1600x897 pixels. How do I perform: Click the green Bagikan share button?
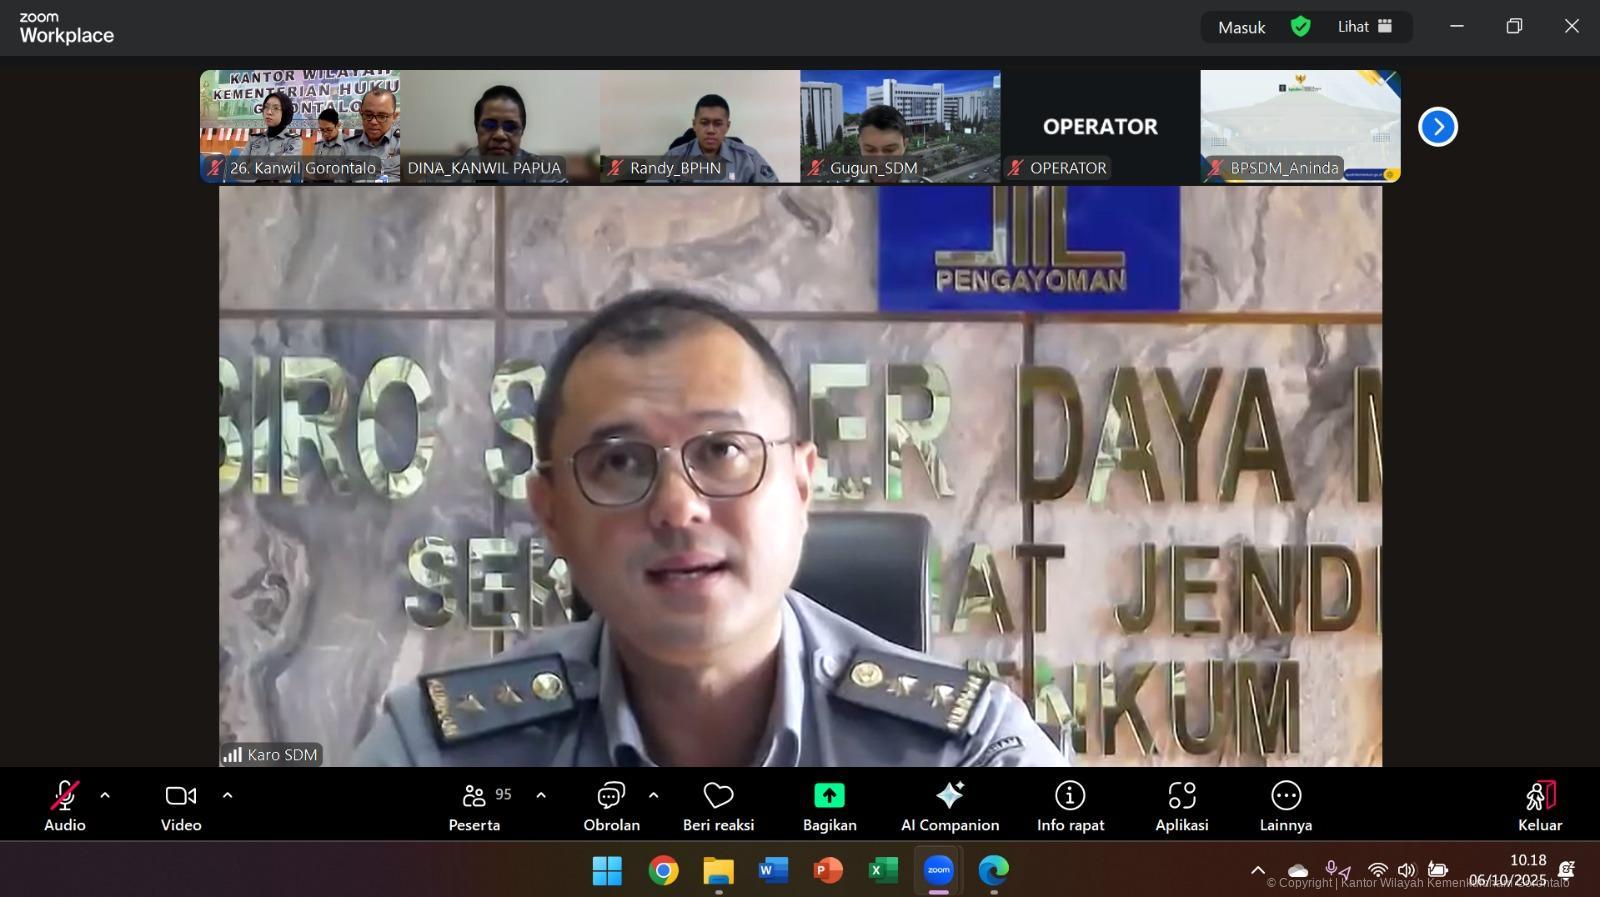point(829,805)
